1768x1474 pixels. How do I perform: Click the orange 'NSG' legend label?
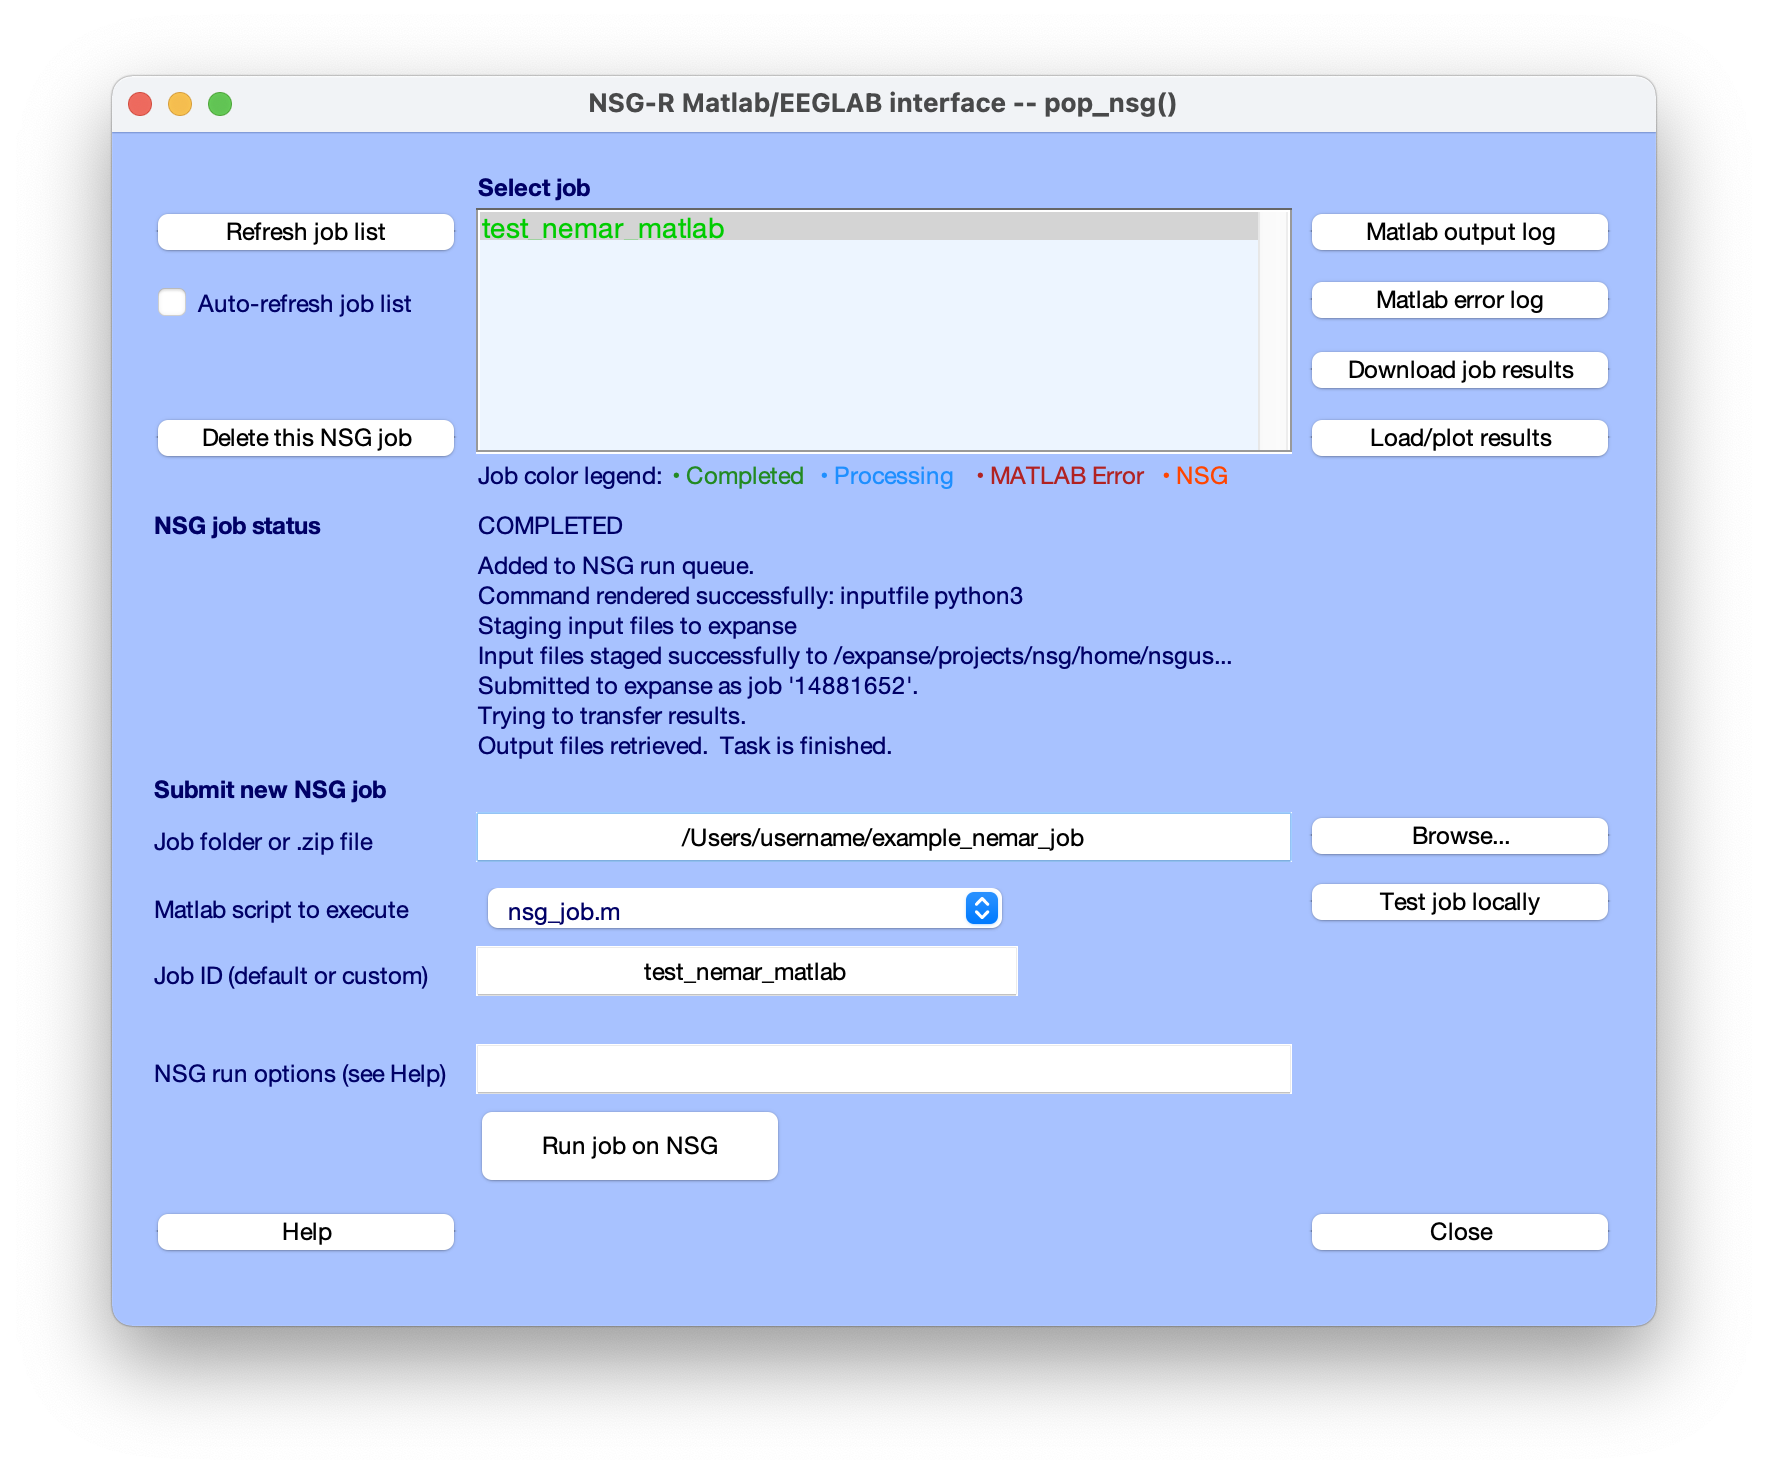(1201, 476)
